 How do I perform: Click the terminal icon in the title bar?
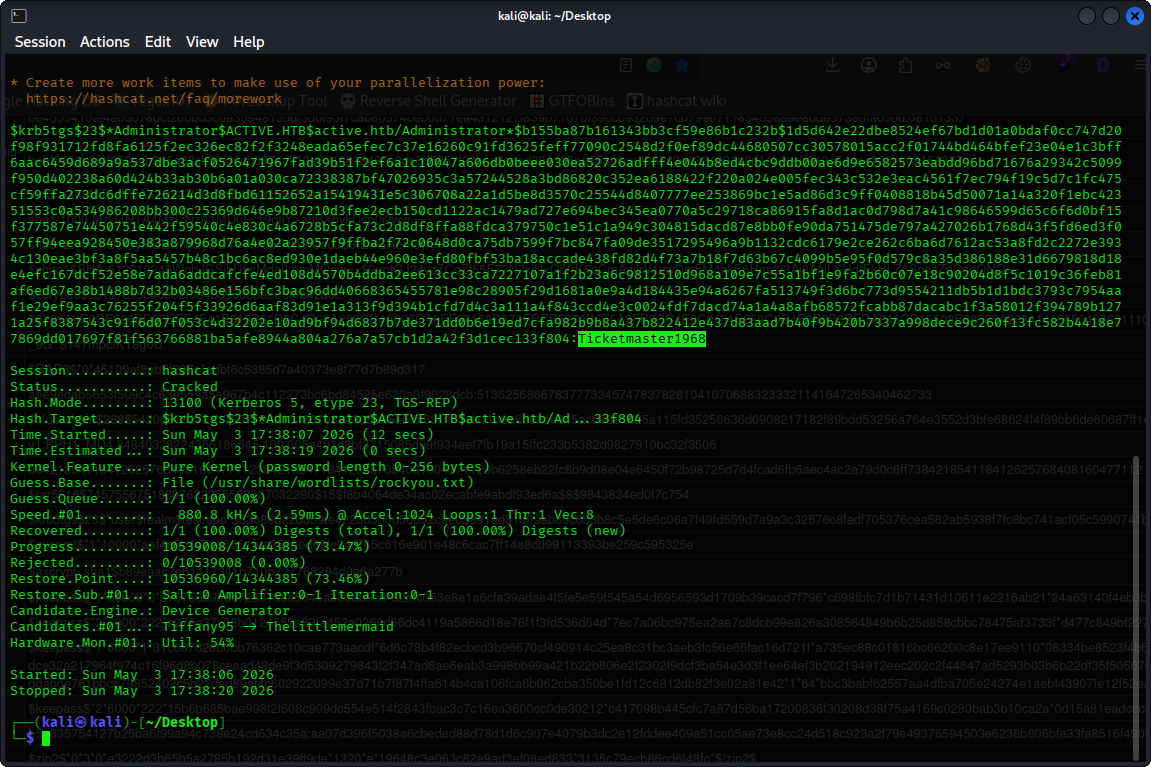(19, 15)
